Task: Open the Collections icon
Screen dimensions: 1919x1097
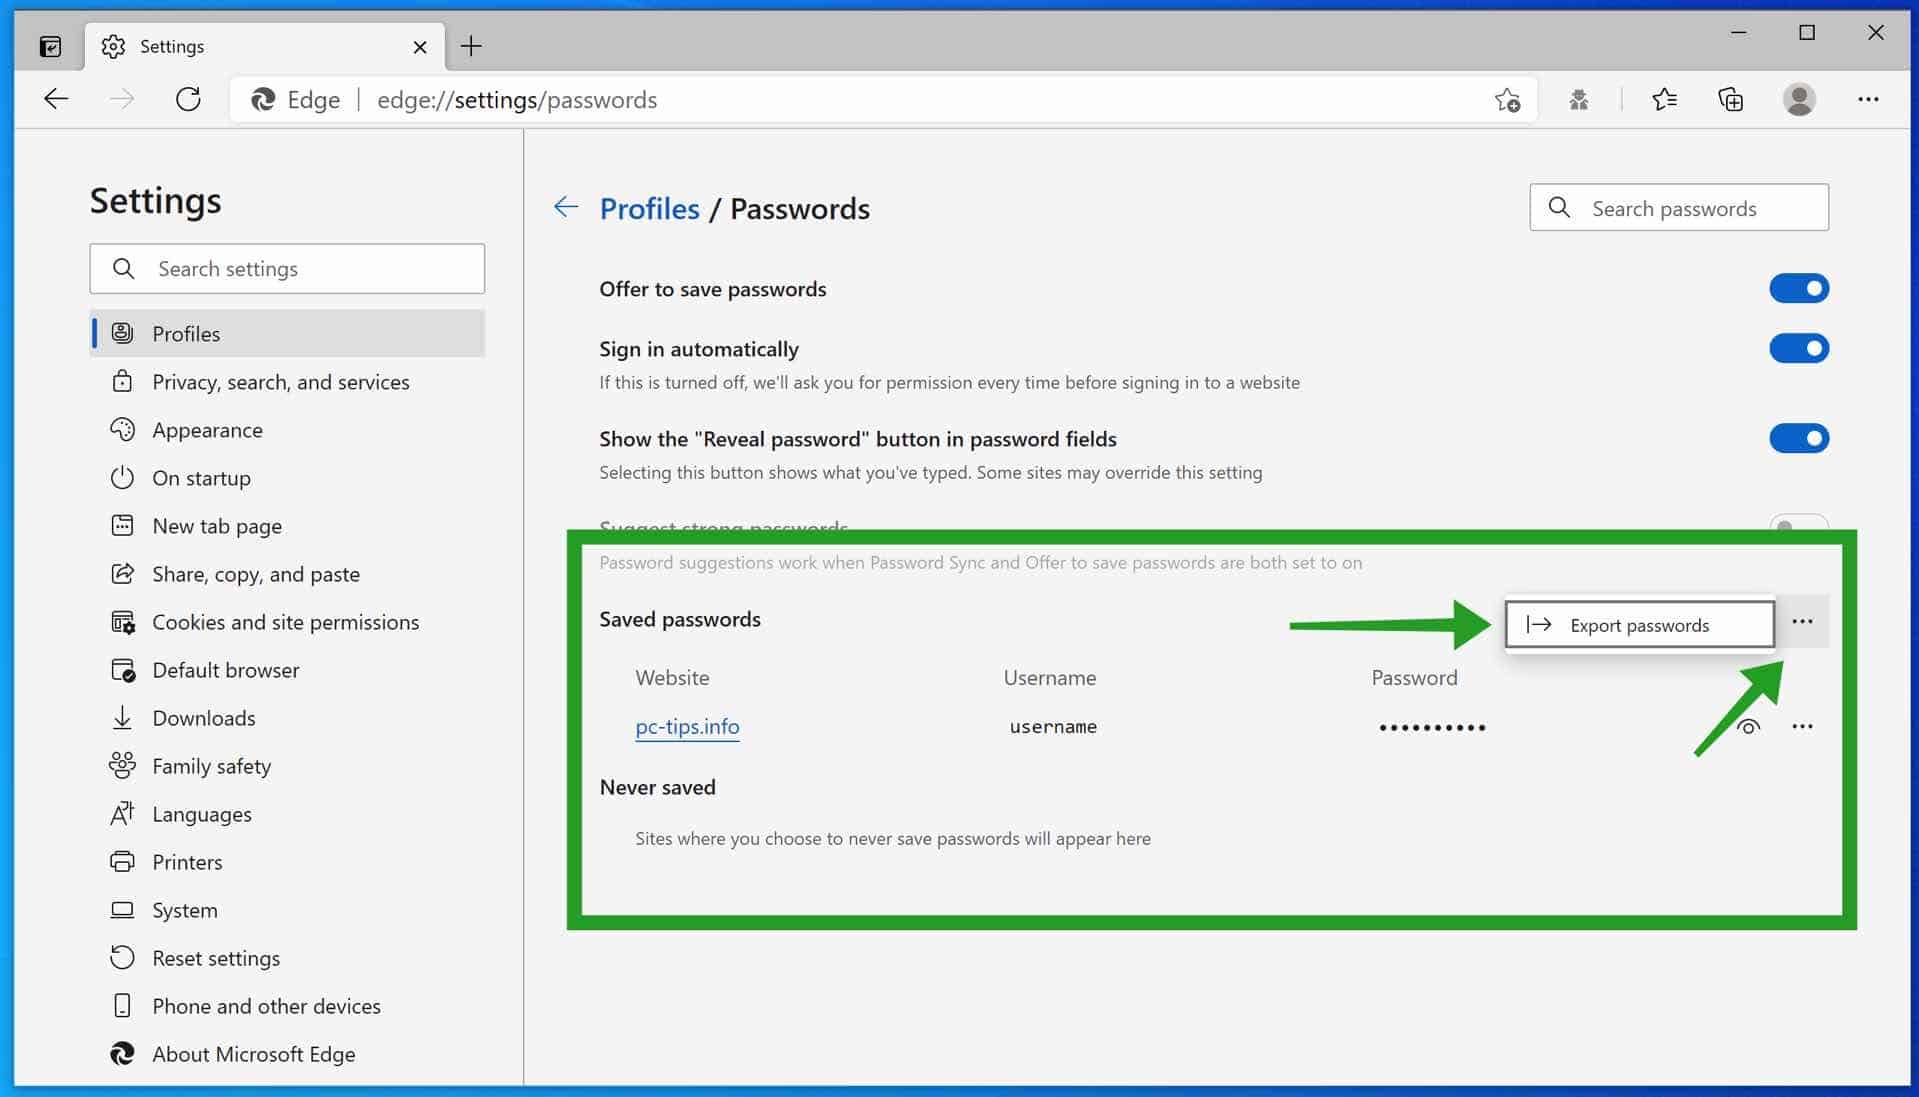Action: pyautogui.click(x=1730, y=100)
